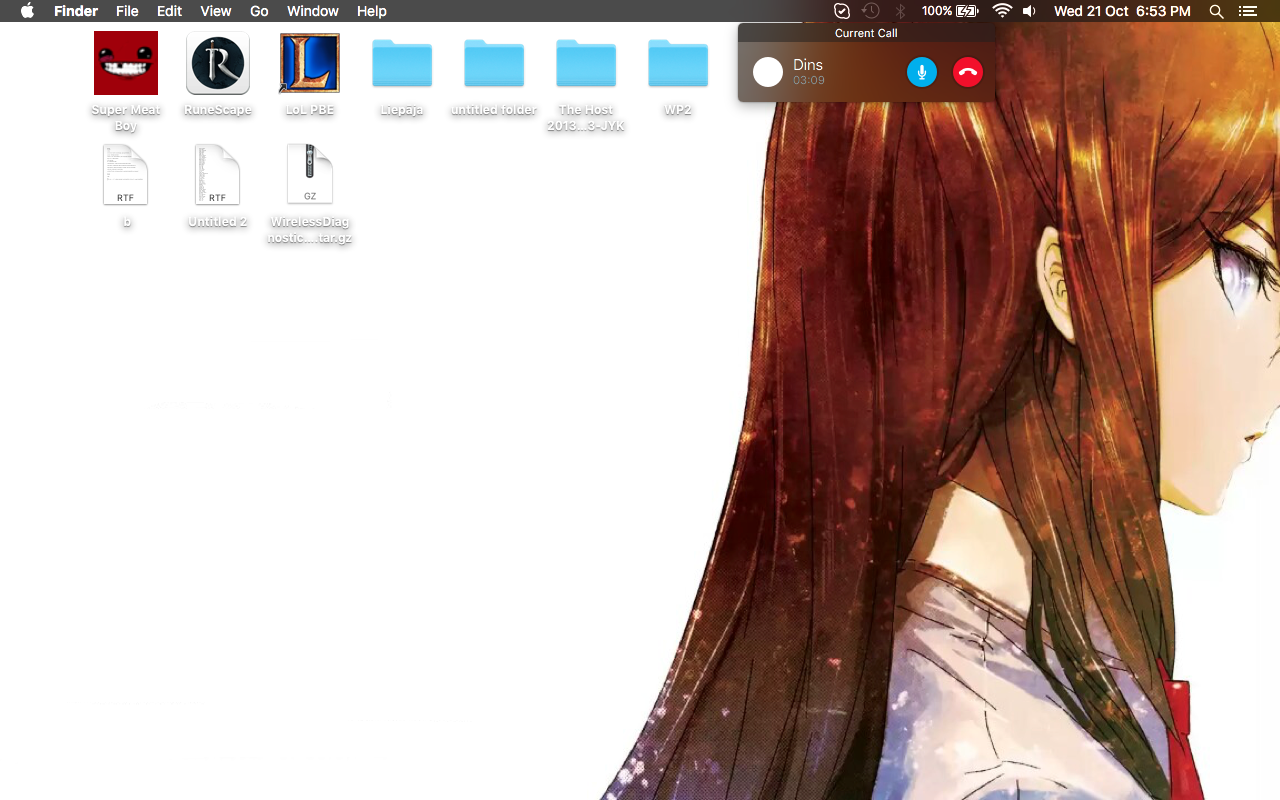Open the Finder menu
Image resolution: width=1280 pixels, height=800 pixels.
(76, 11)
